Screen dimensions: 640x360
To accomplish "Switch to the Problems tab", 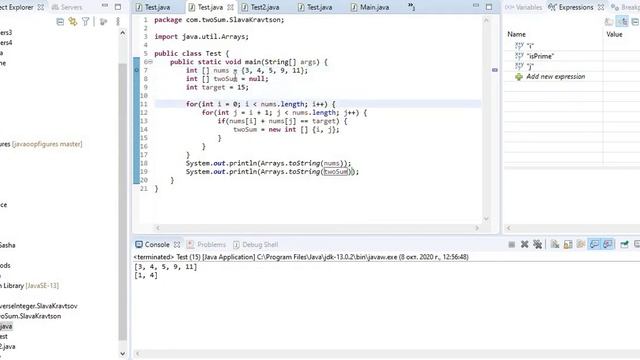I will (x=207, y=245).
